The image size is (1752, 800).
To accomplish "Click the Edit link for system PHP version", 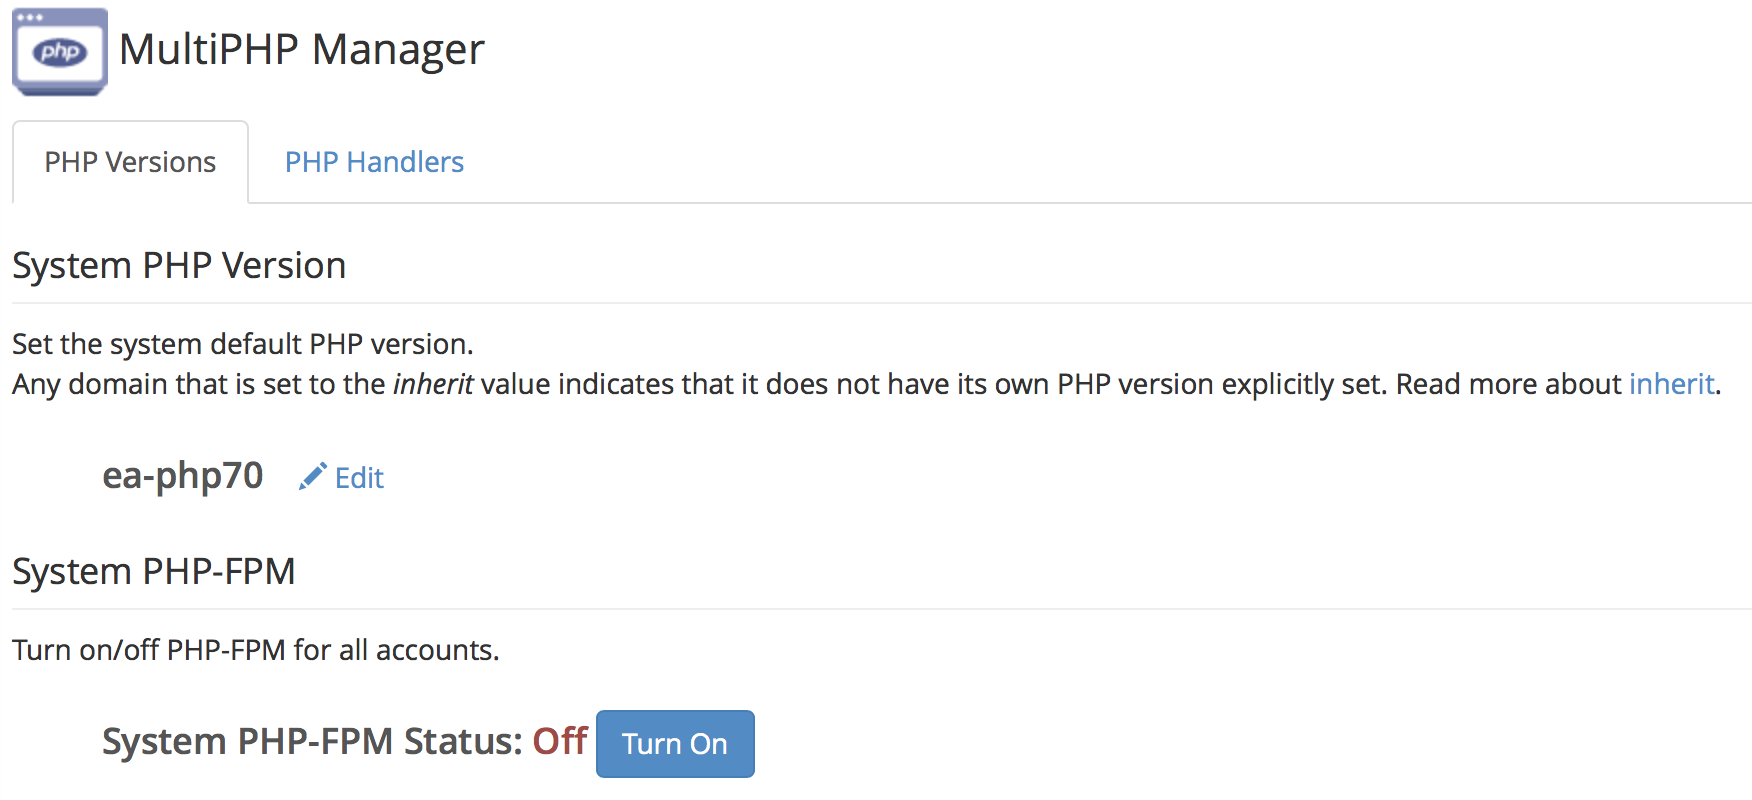I will coord(359,478).
